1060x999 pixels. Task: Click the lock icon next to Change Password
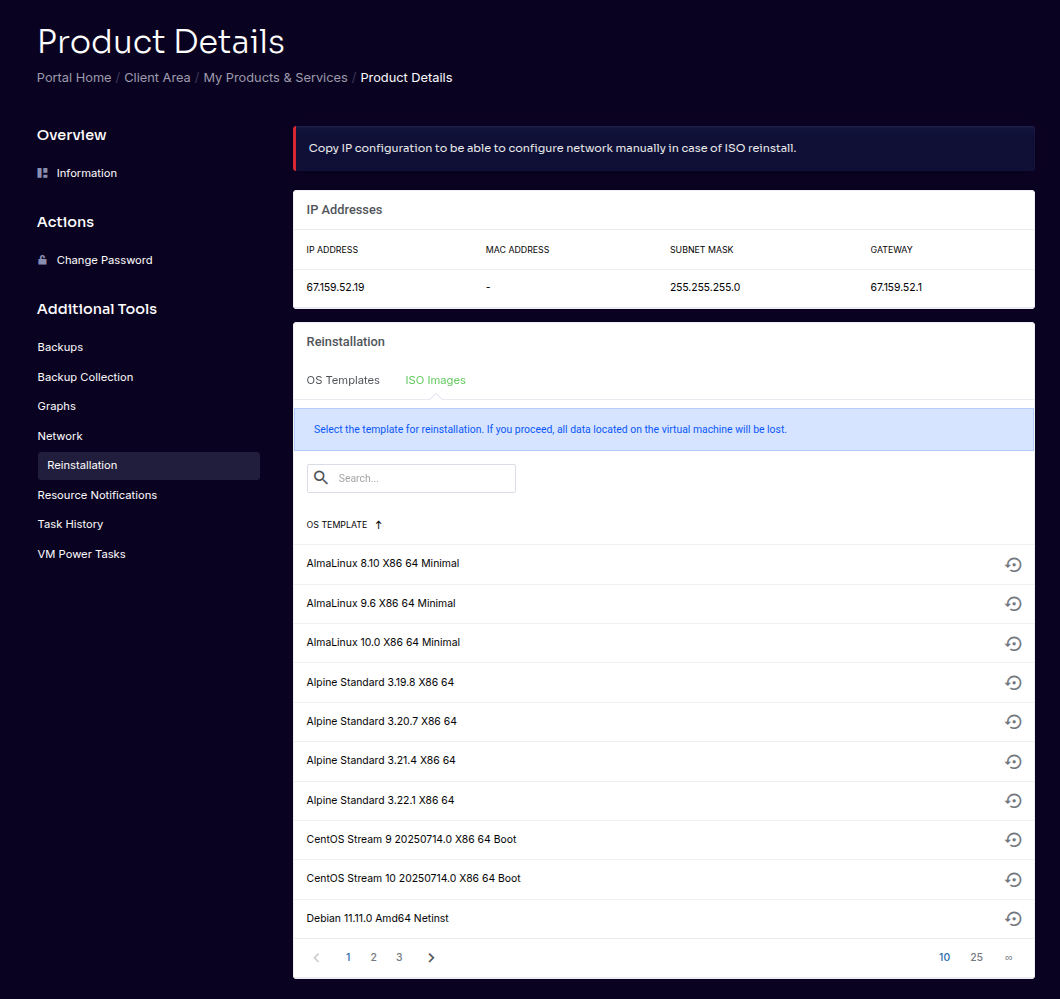(x=41, y=260)
